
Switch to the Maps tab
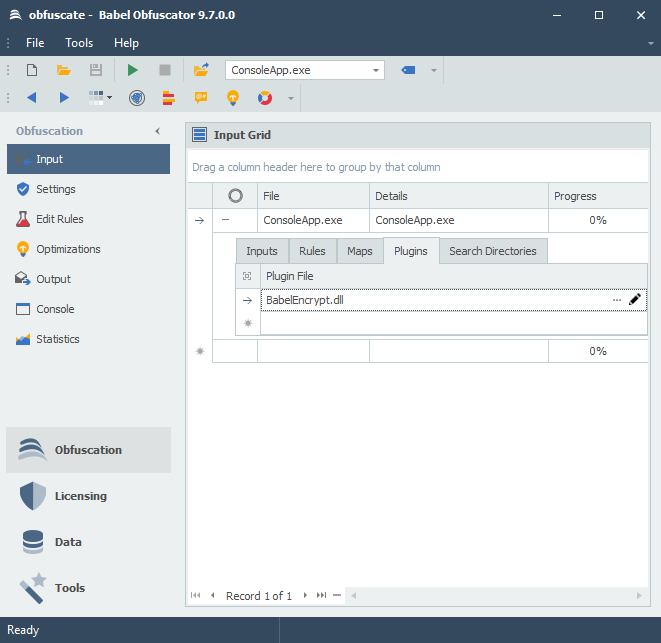tap(360, 251)
